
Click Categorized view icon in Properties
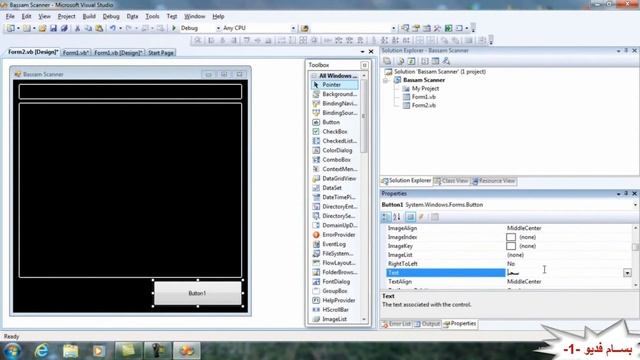tap(386, 217)
